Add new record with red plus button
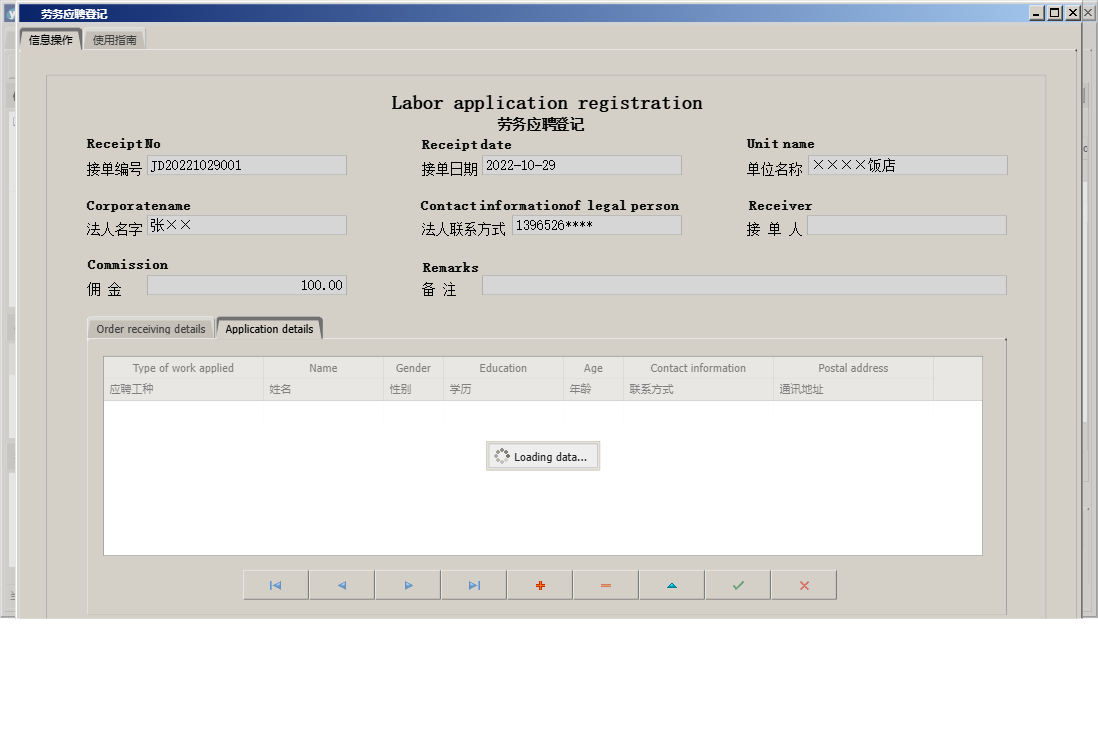This screenshot has width=1098, height=735. pyautogui.click(x=539, y=585)
